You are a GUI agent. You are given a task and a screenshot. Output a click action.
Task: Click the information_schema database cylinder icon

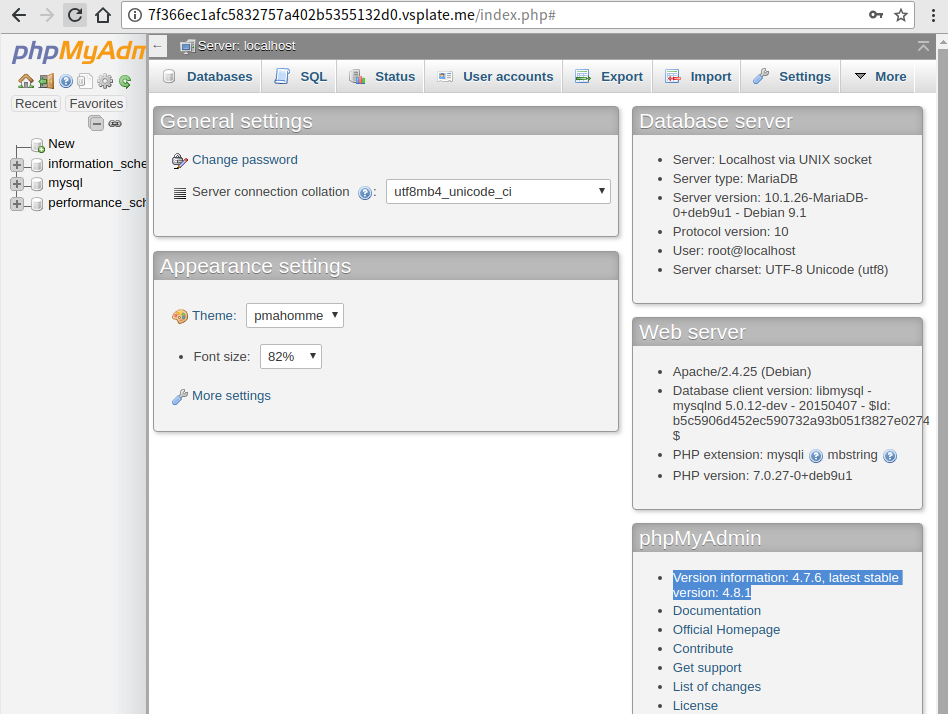click(x=36, y=164)
